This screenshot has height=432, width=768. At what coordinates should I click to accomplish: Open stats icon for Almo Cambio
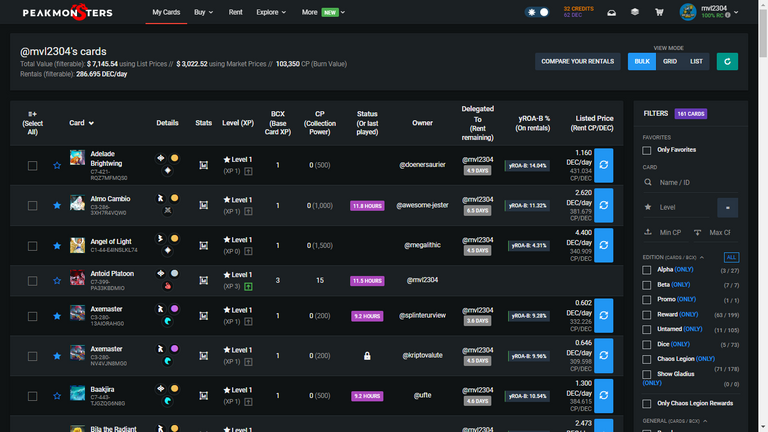[x=203, y=205]
